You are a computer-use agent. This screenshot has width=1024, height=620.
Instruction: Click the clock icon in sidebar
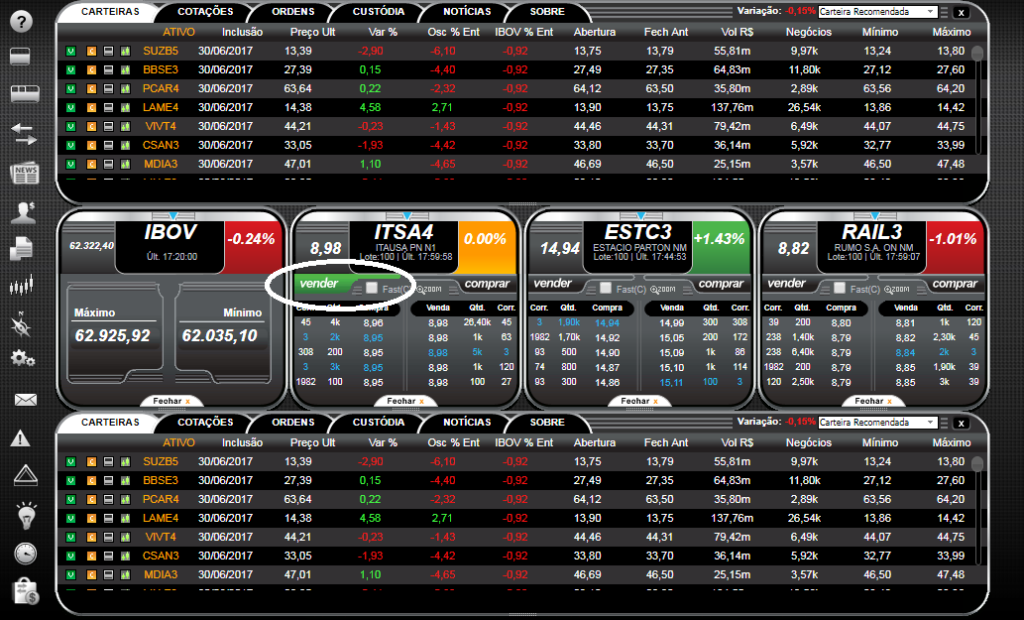click(24, 553)
